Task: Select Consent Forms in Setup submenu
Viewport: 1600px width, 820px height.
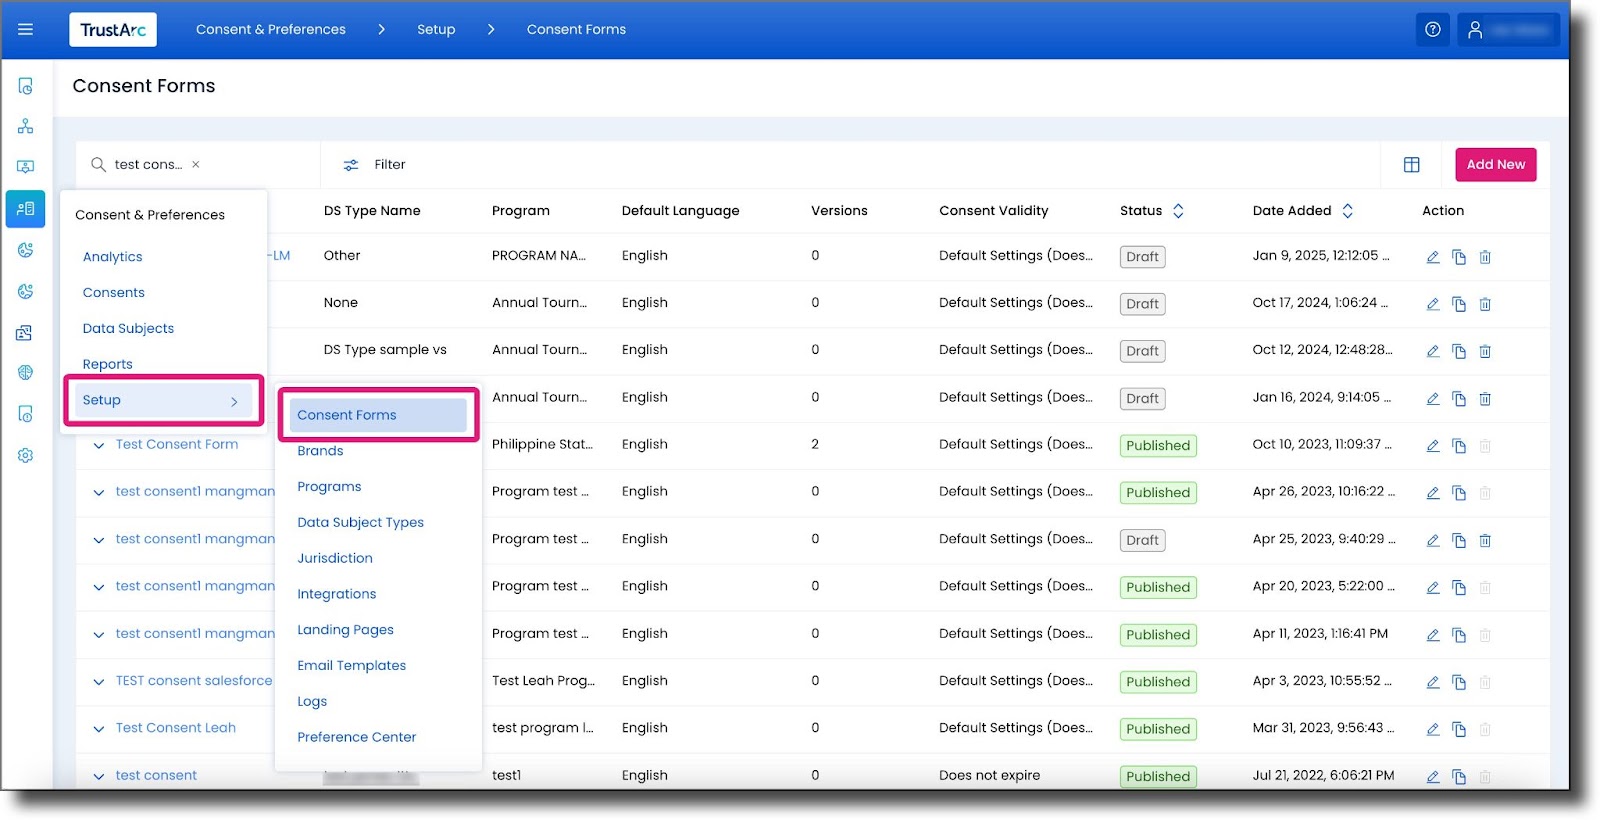Action: click(x=378, y=415)
